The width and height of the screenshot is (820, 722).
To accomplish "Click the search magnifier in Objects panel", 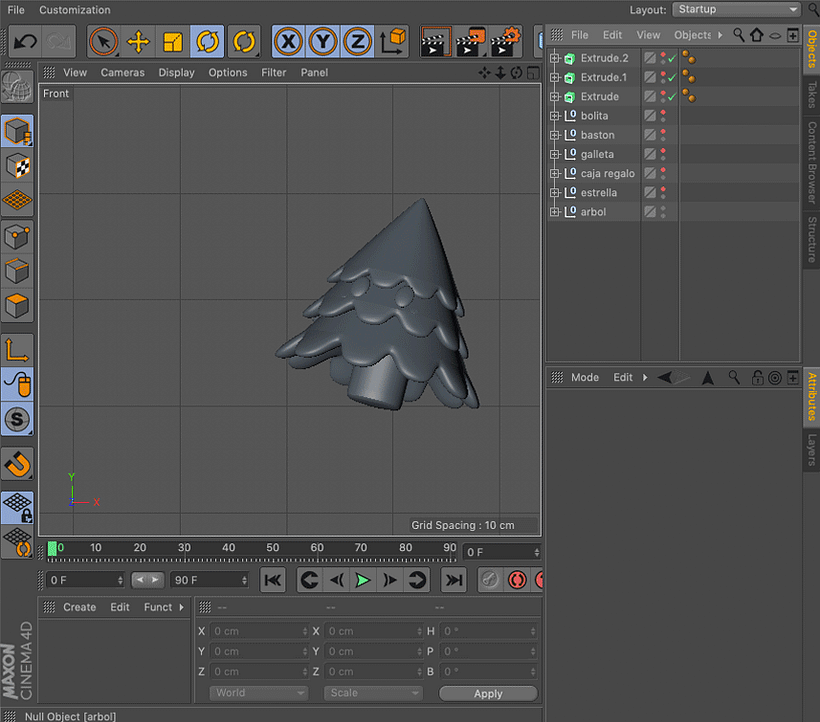I will click(x=739, y=35).
